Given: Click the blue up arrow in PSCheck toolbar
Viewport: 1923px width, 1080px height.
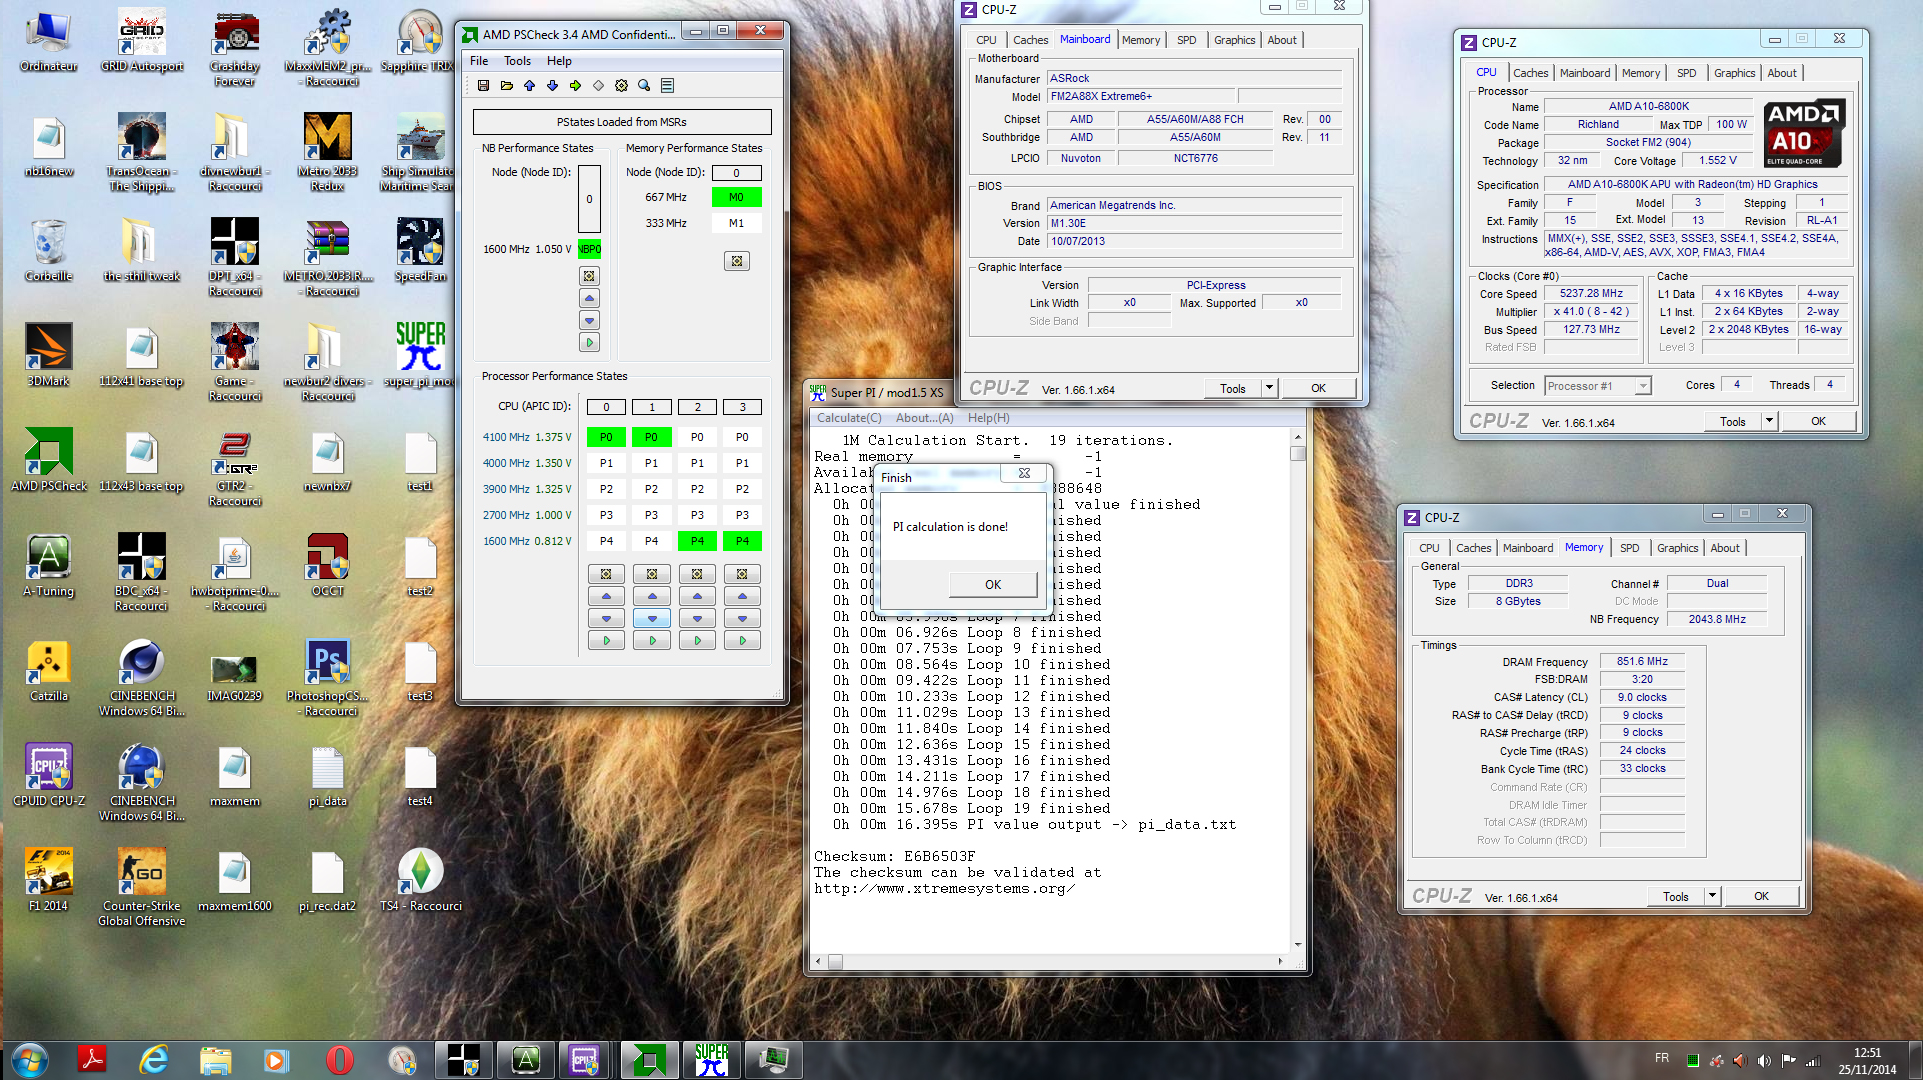Looking at the screenshot, I should pos(529,86).
